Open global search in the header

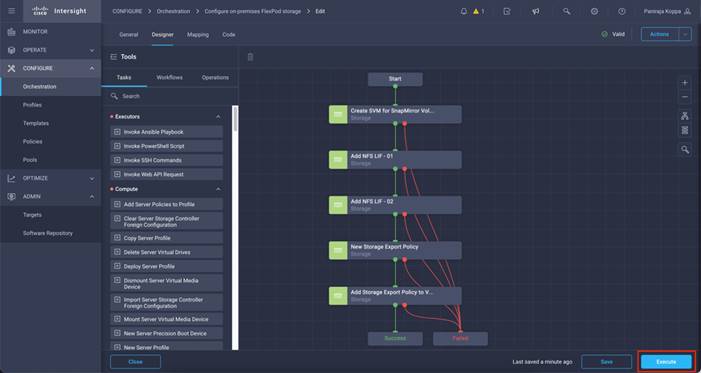[x=566, y=11]
